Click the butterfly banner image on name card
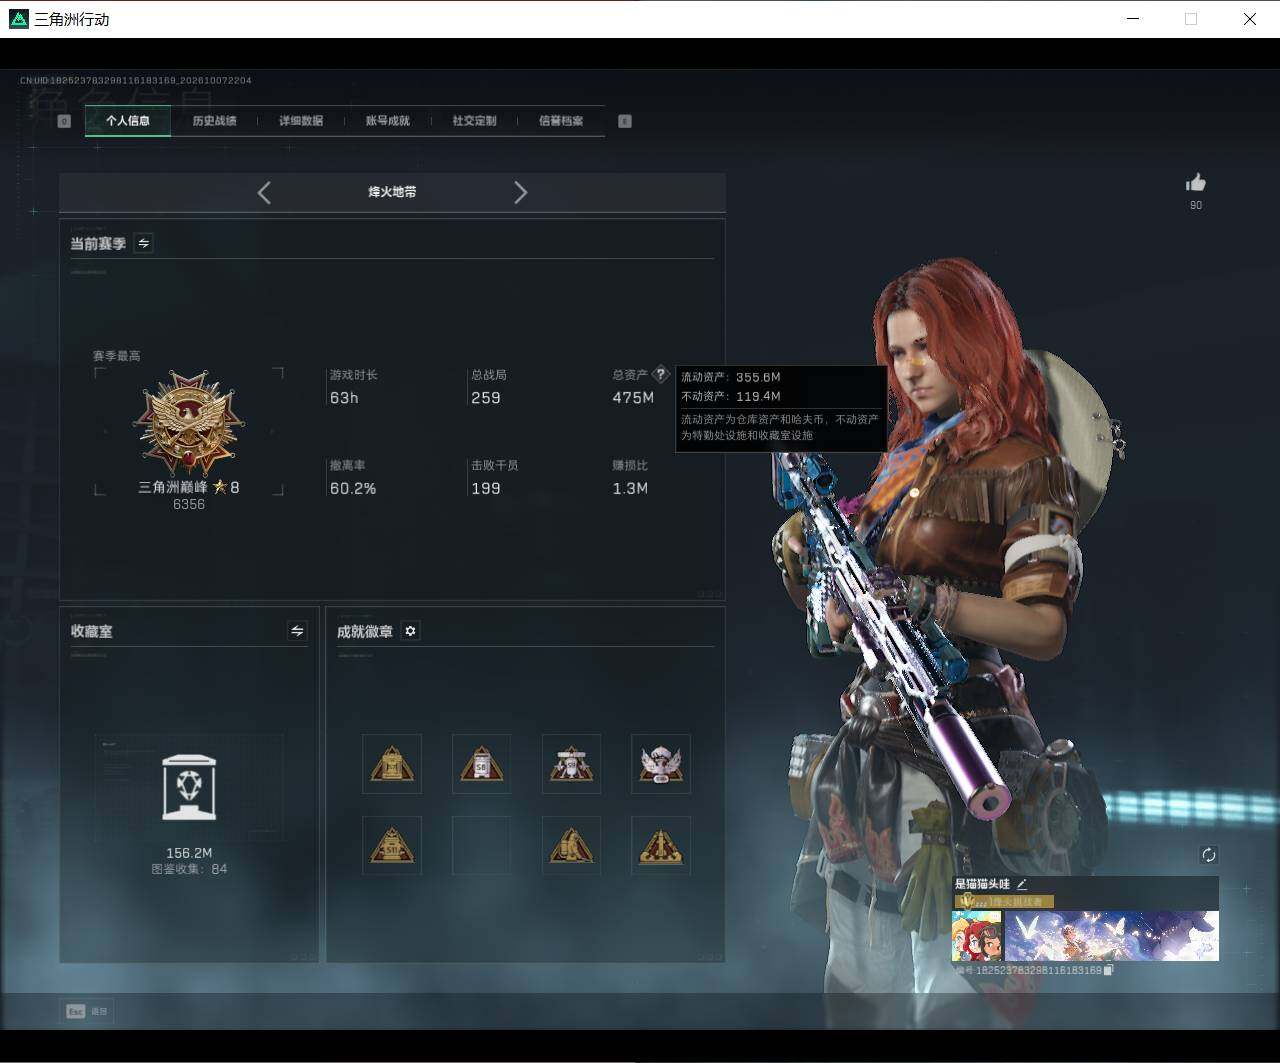Viewport: 1280px width, 1063px height. click(x=1111, y=936)
